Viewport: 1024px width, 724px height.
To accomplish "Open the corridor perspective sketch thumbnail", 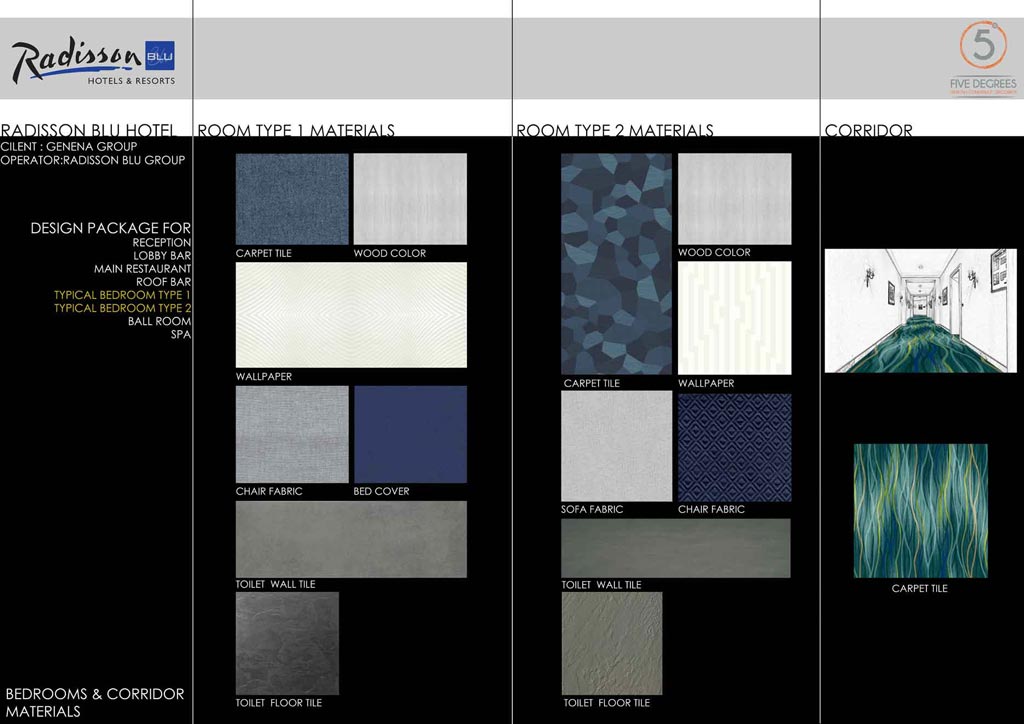I will pyautogui.click(x=921, y=311).
